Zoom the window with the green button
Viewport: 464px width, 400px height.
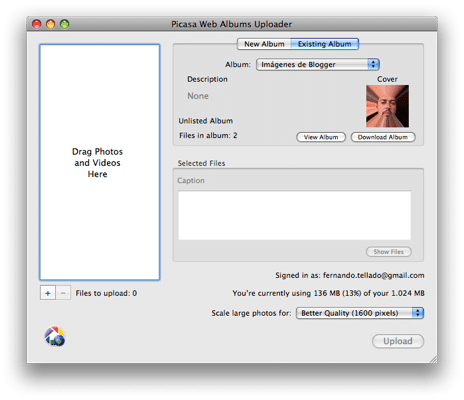click(64, 24)
